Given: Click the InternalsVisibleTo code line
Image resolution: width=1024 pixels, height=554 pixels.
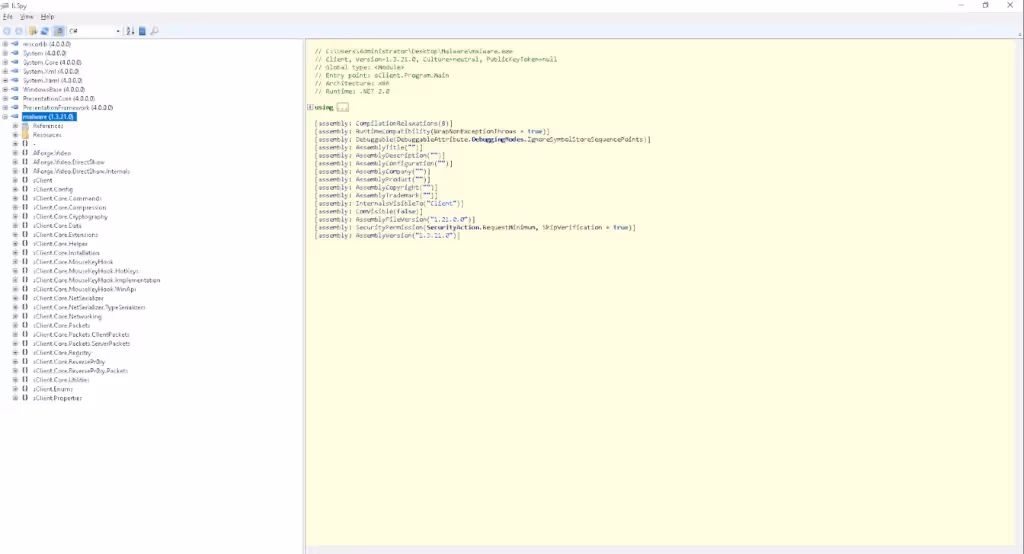Looking at the screenshot, I should pos(389,203).
